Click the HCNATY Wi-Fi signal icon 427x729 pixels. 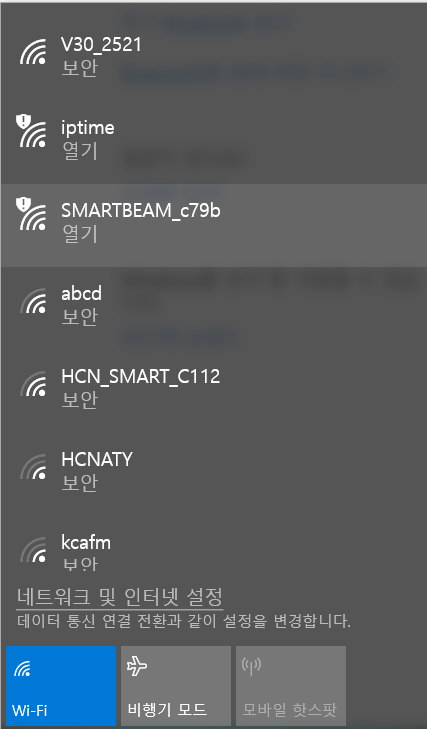33,467
